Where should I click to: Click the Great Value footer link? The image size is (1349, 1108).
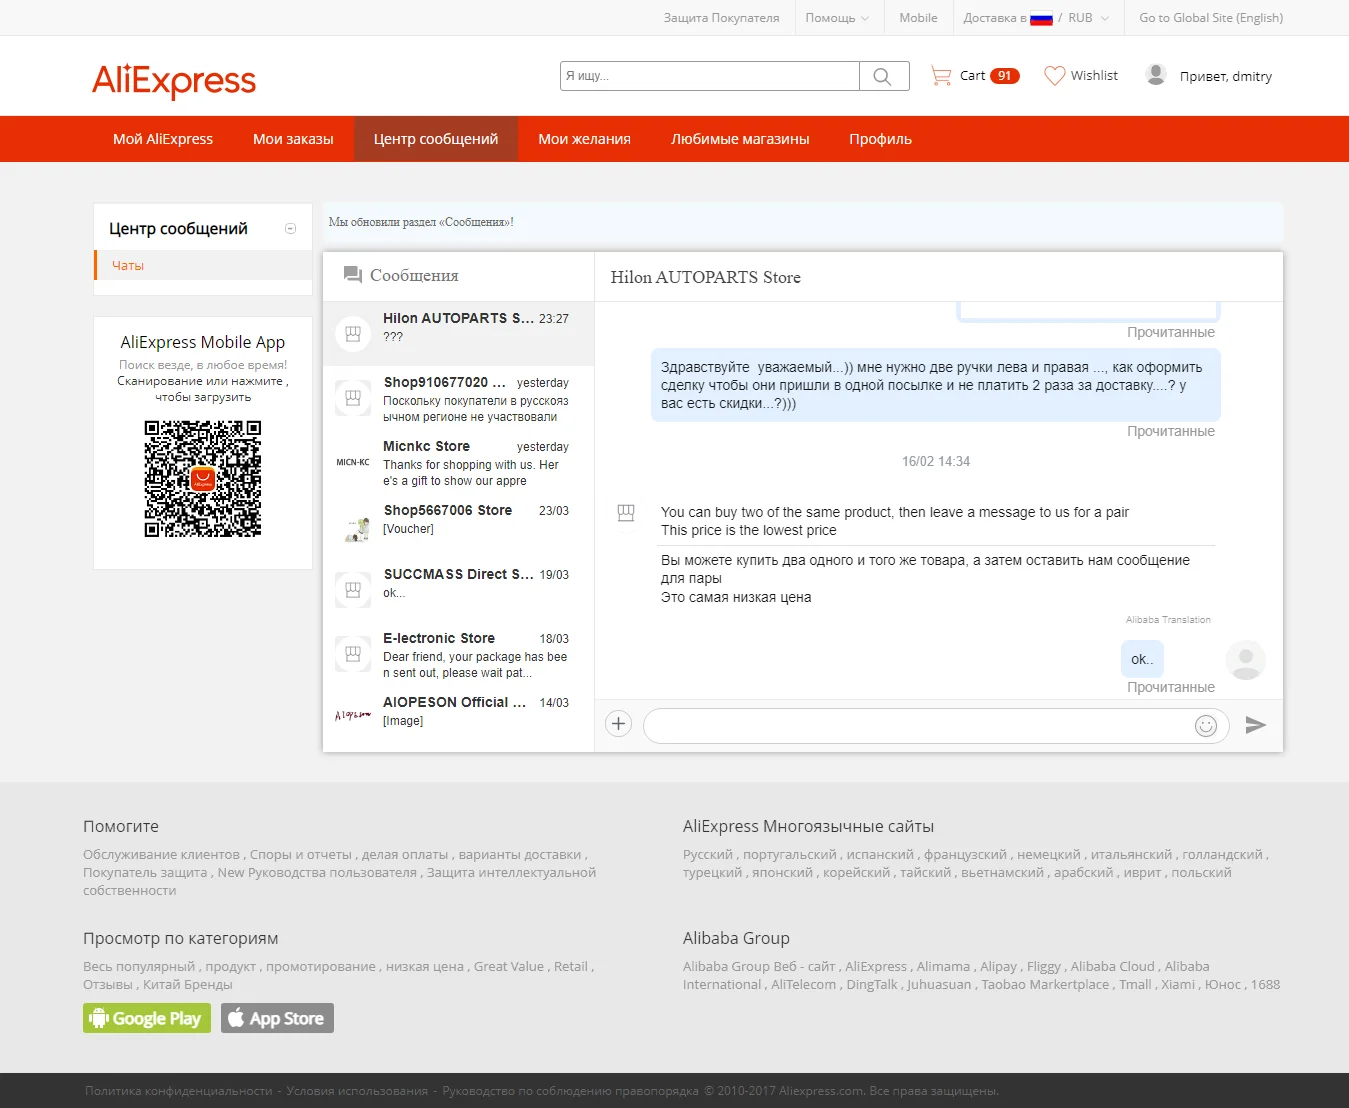(x=509, y=967)
